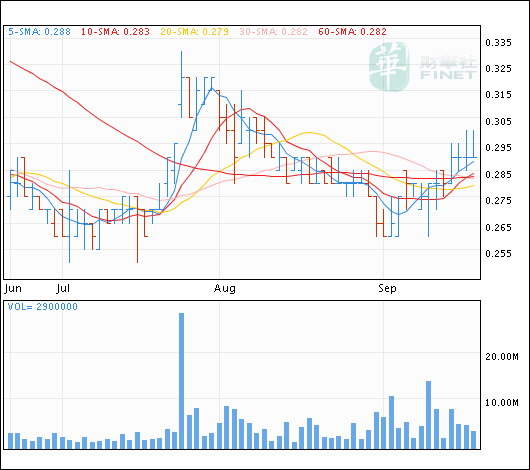Image resolution: width=530 pixels, height=470 pixels.
Task: Click the 30-SMA: 0.282 legend label
Action: point(273,32)
